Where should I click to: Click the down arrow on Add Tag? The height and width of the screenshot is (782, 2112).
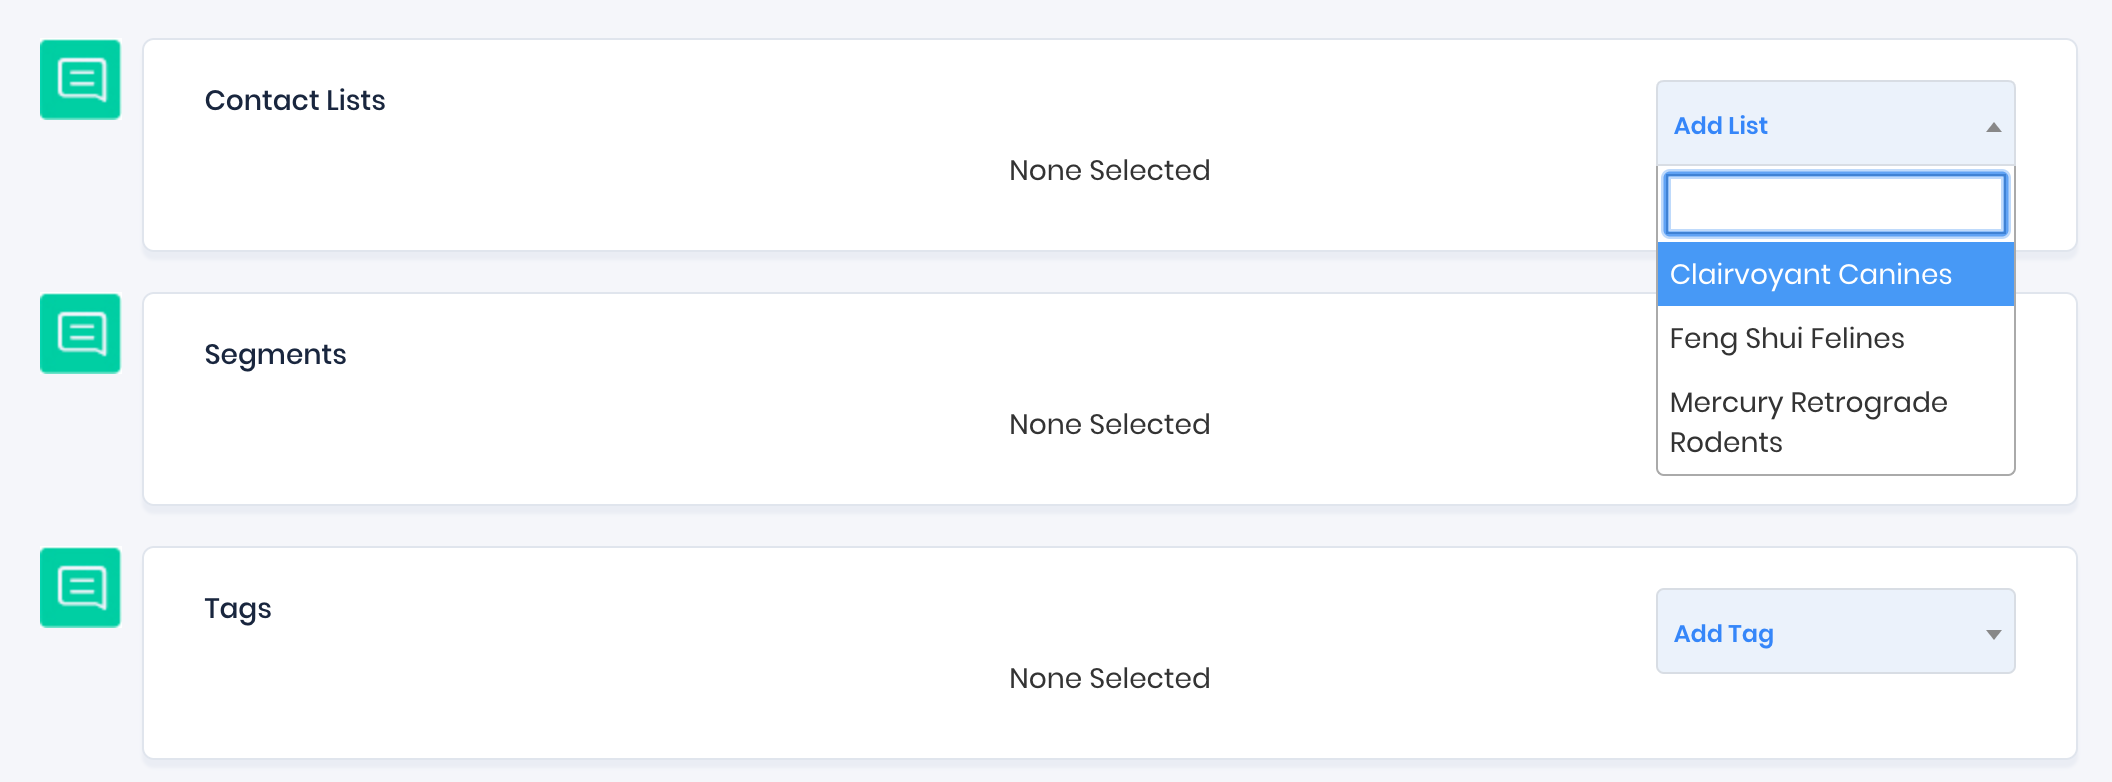coord(1993,635)
